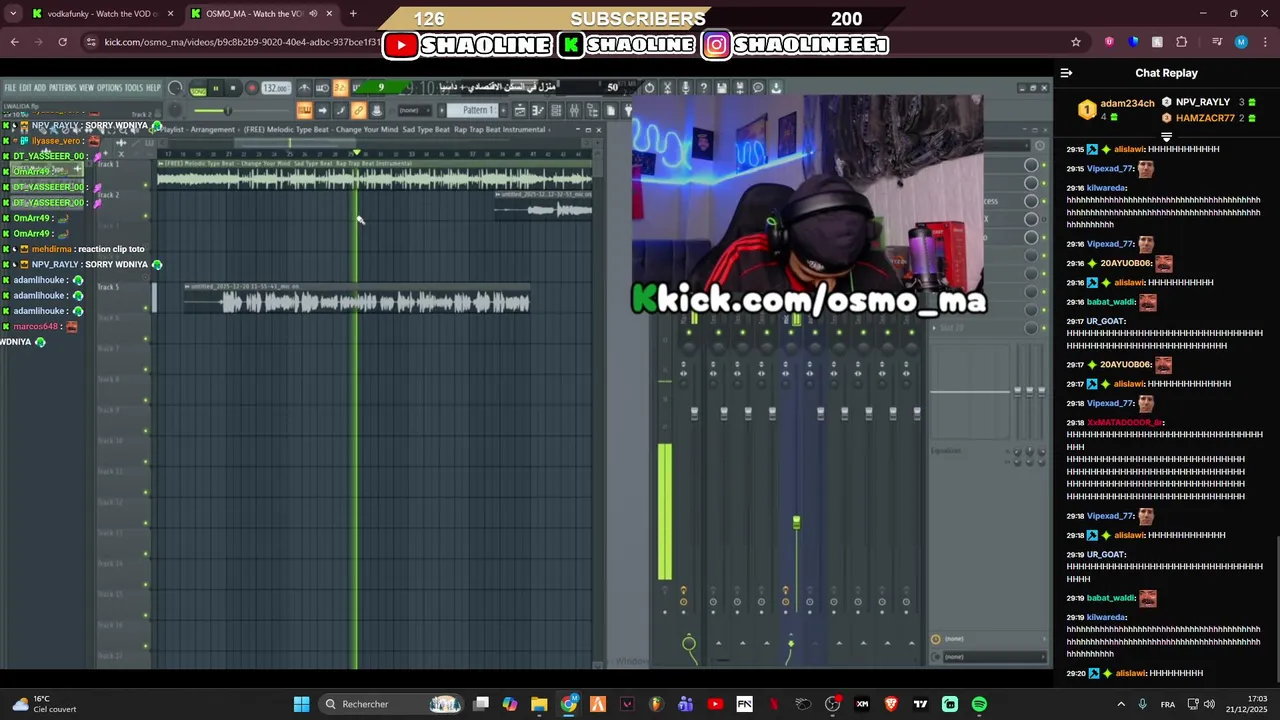
Task: Stop playback in FL Studio transport
Action: coord(232,88)
